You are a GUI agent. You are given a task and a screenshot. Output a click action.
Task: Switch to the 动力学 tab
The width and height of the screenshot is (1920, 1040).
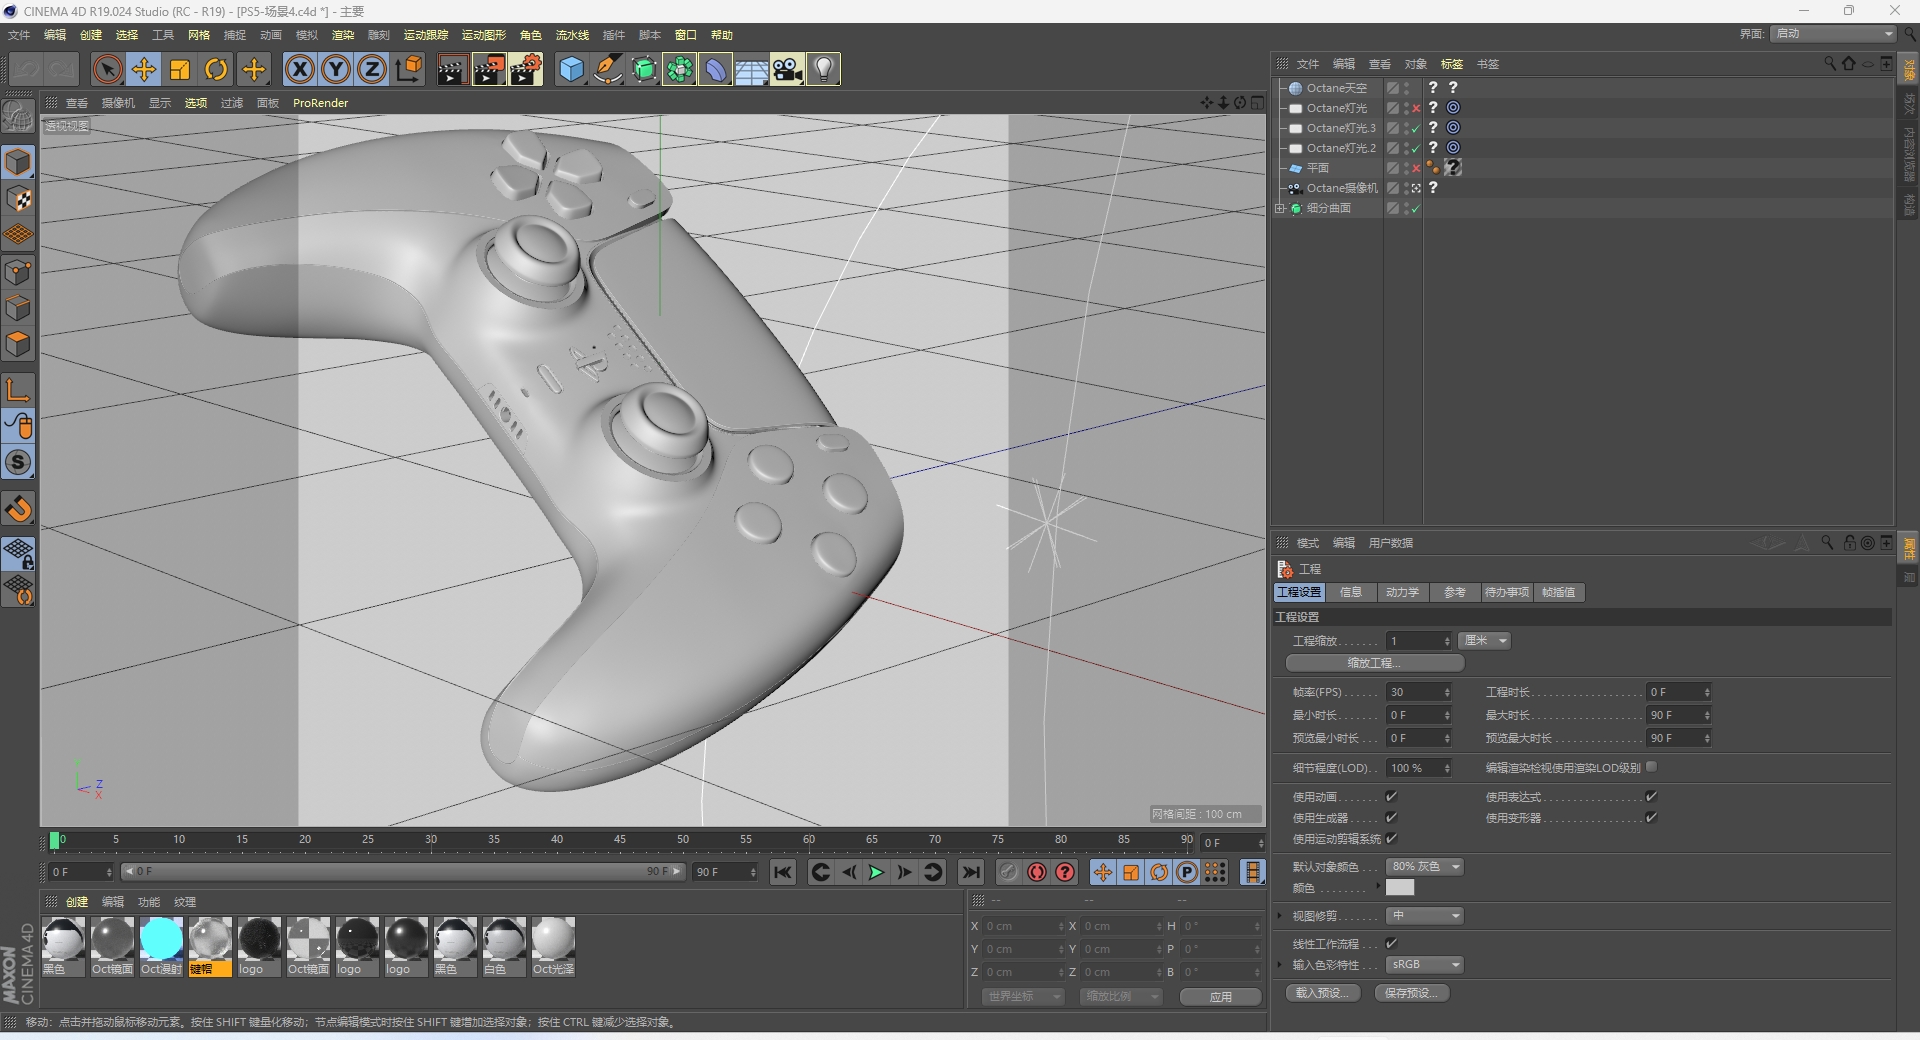(1402, 593)
